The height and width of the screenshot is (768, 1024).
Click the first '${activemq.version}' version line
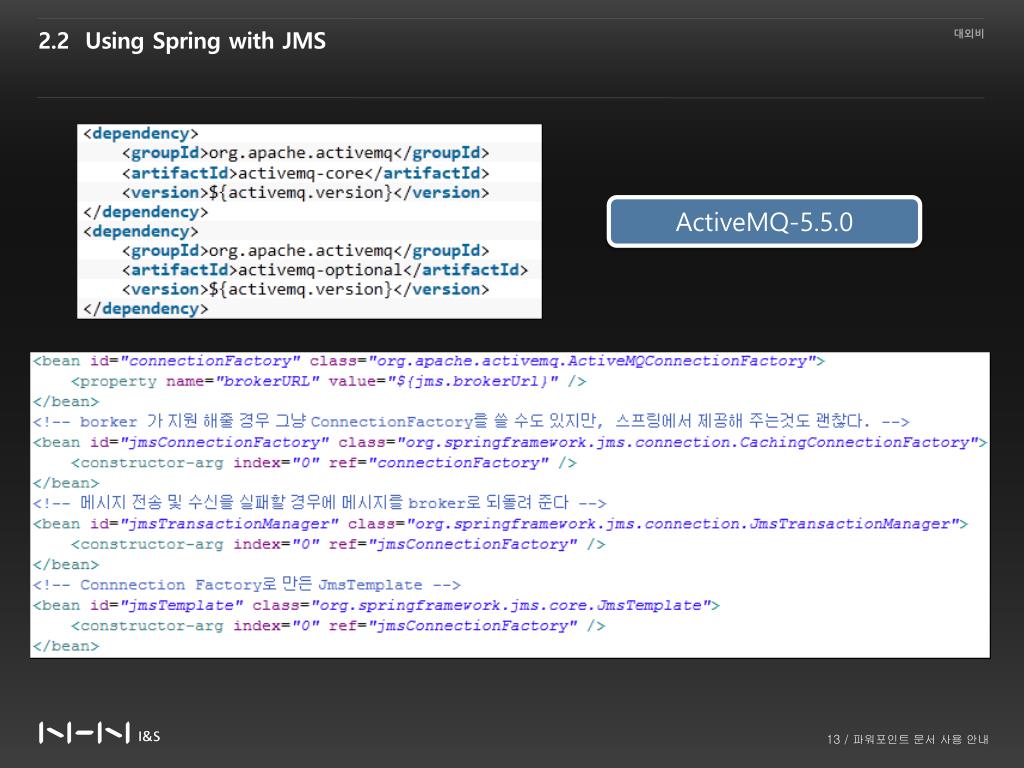pos(305,193)
